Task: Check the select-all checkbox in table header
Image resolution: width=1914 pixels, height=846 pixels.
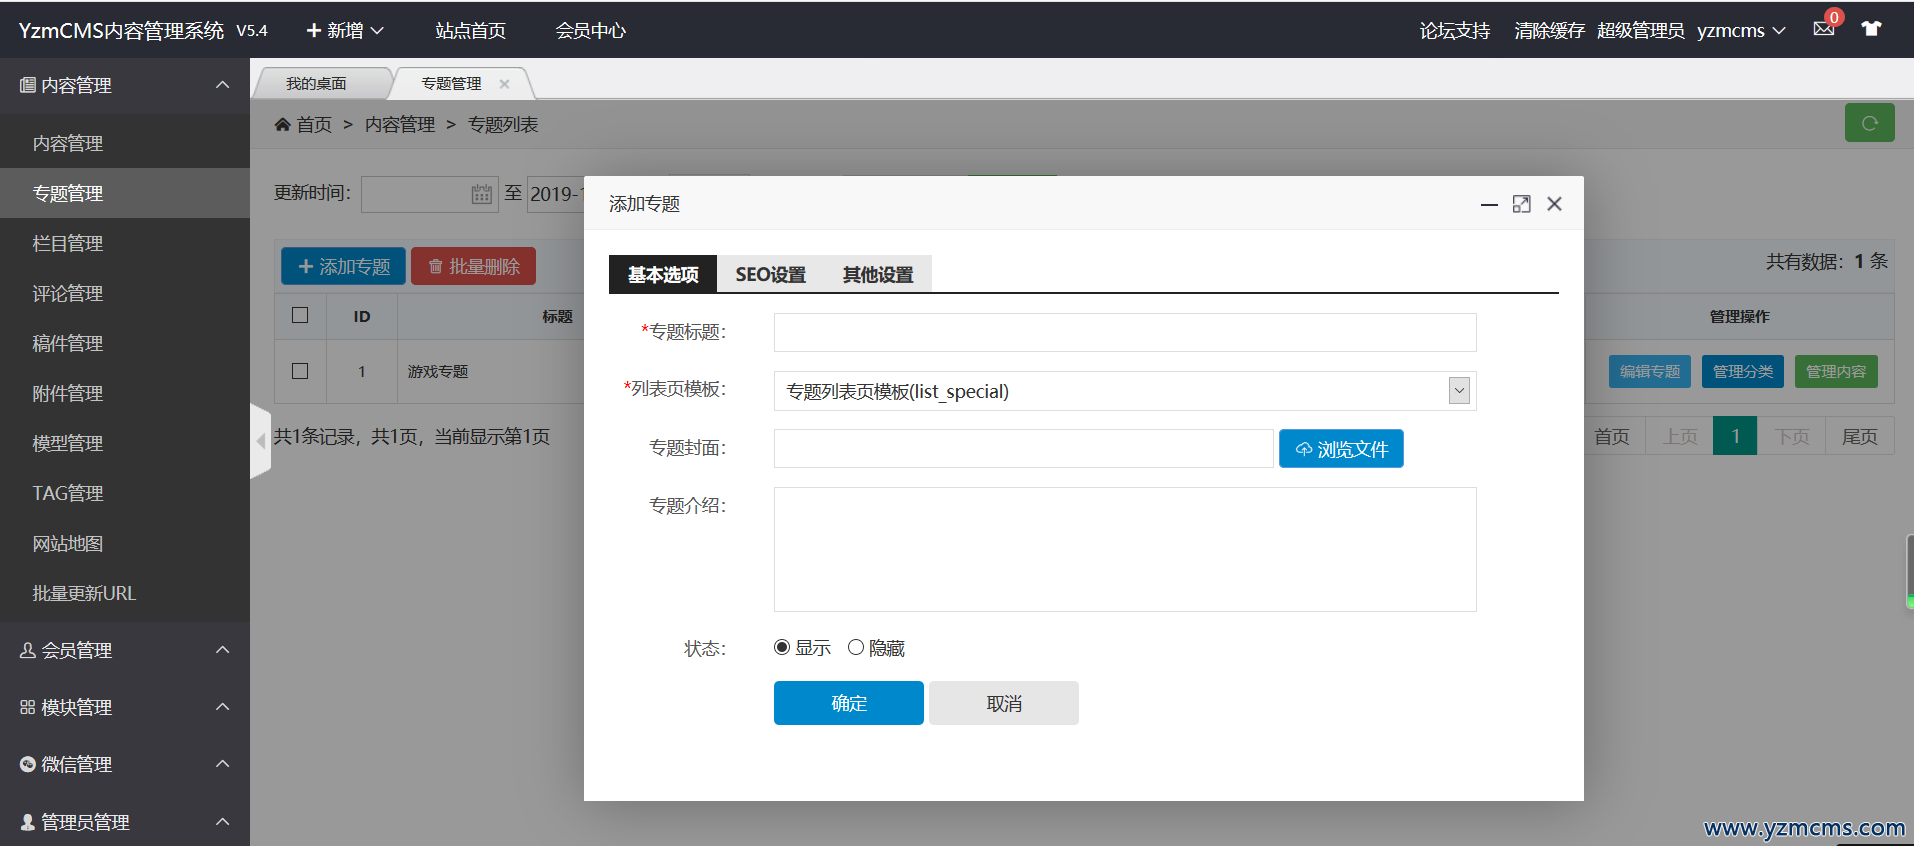Action: [x=300, y=315]
